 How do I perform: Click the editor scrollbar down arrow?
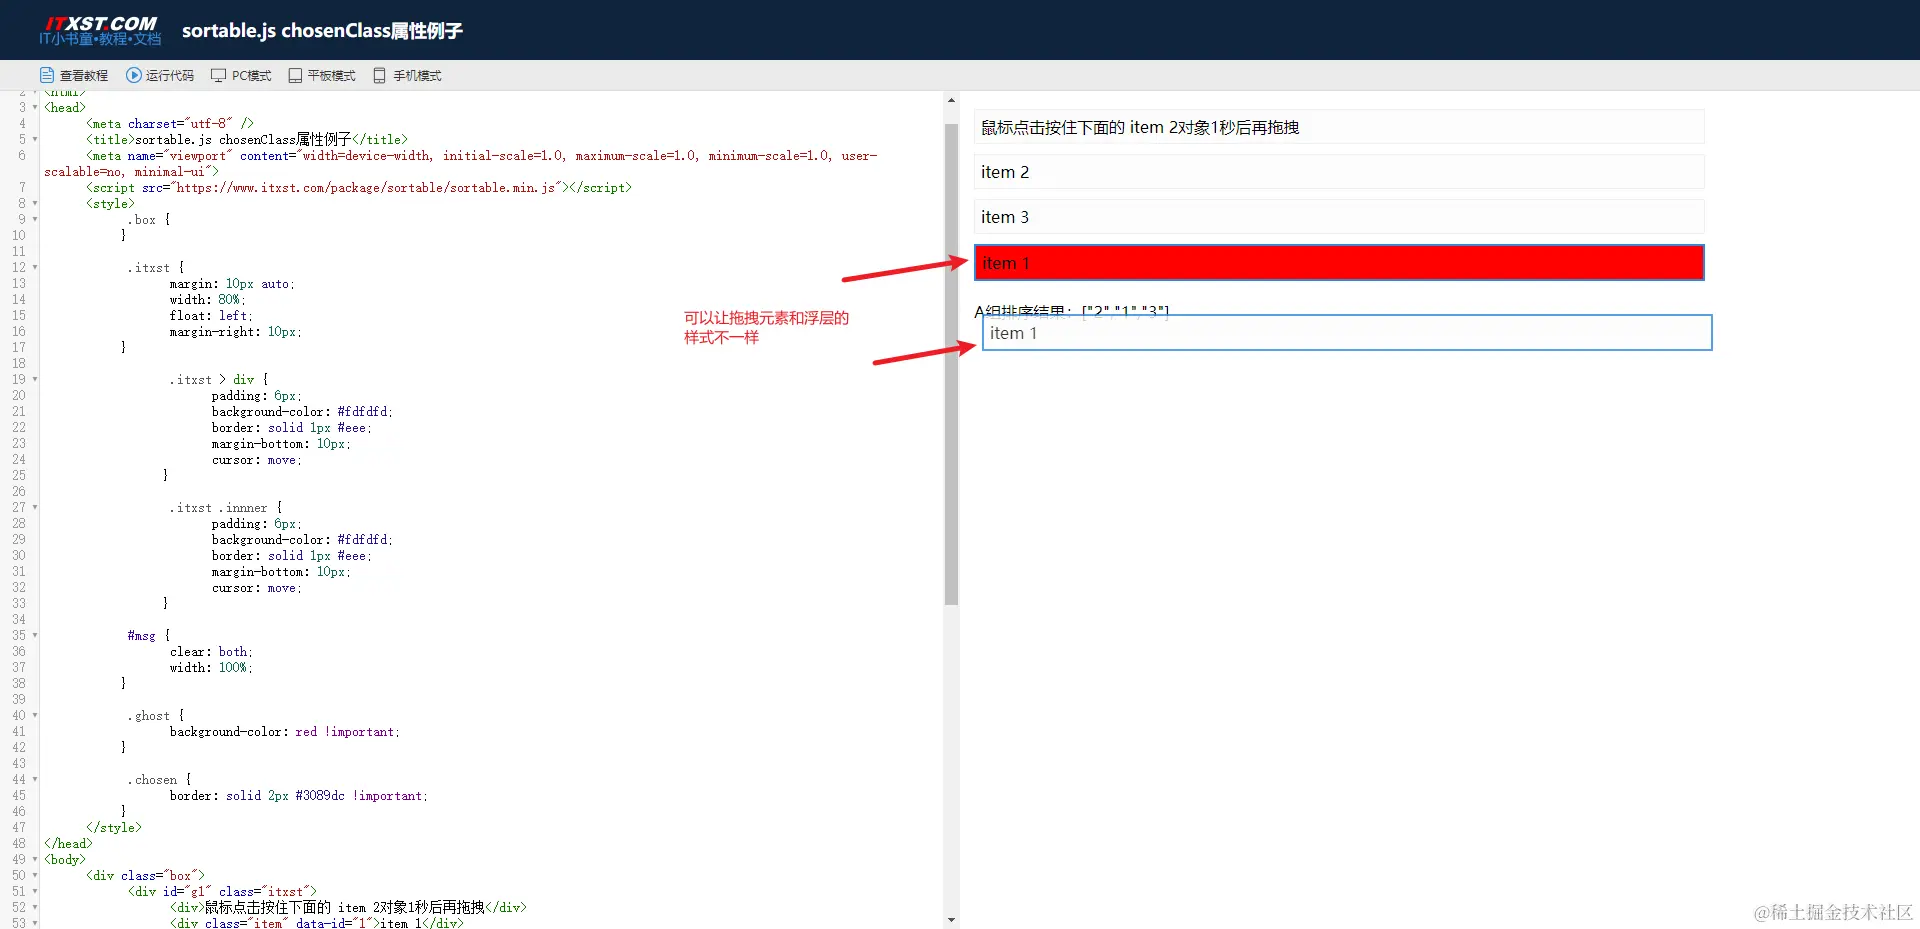click(x=951, y=920)
